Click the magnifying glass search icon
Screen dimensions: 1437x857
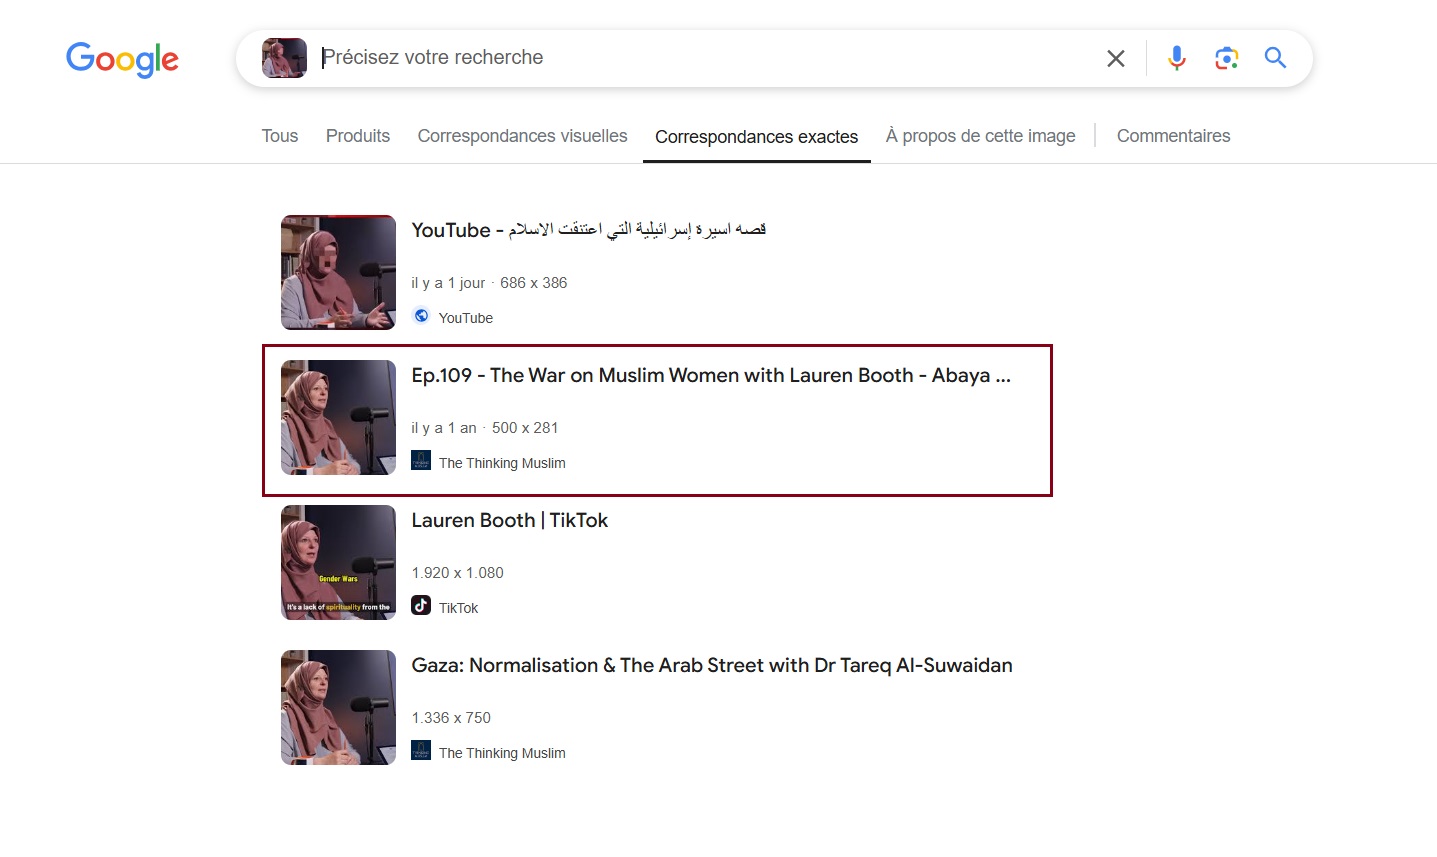[1275, 58]
